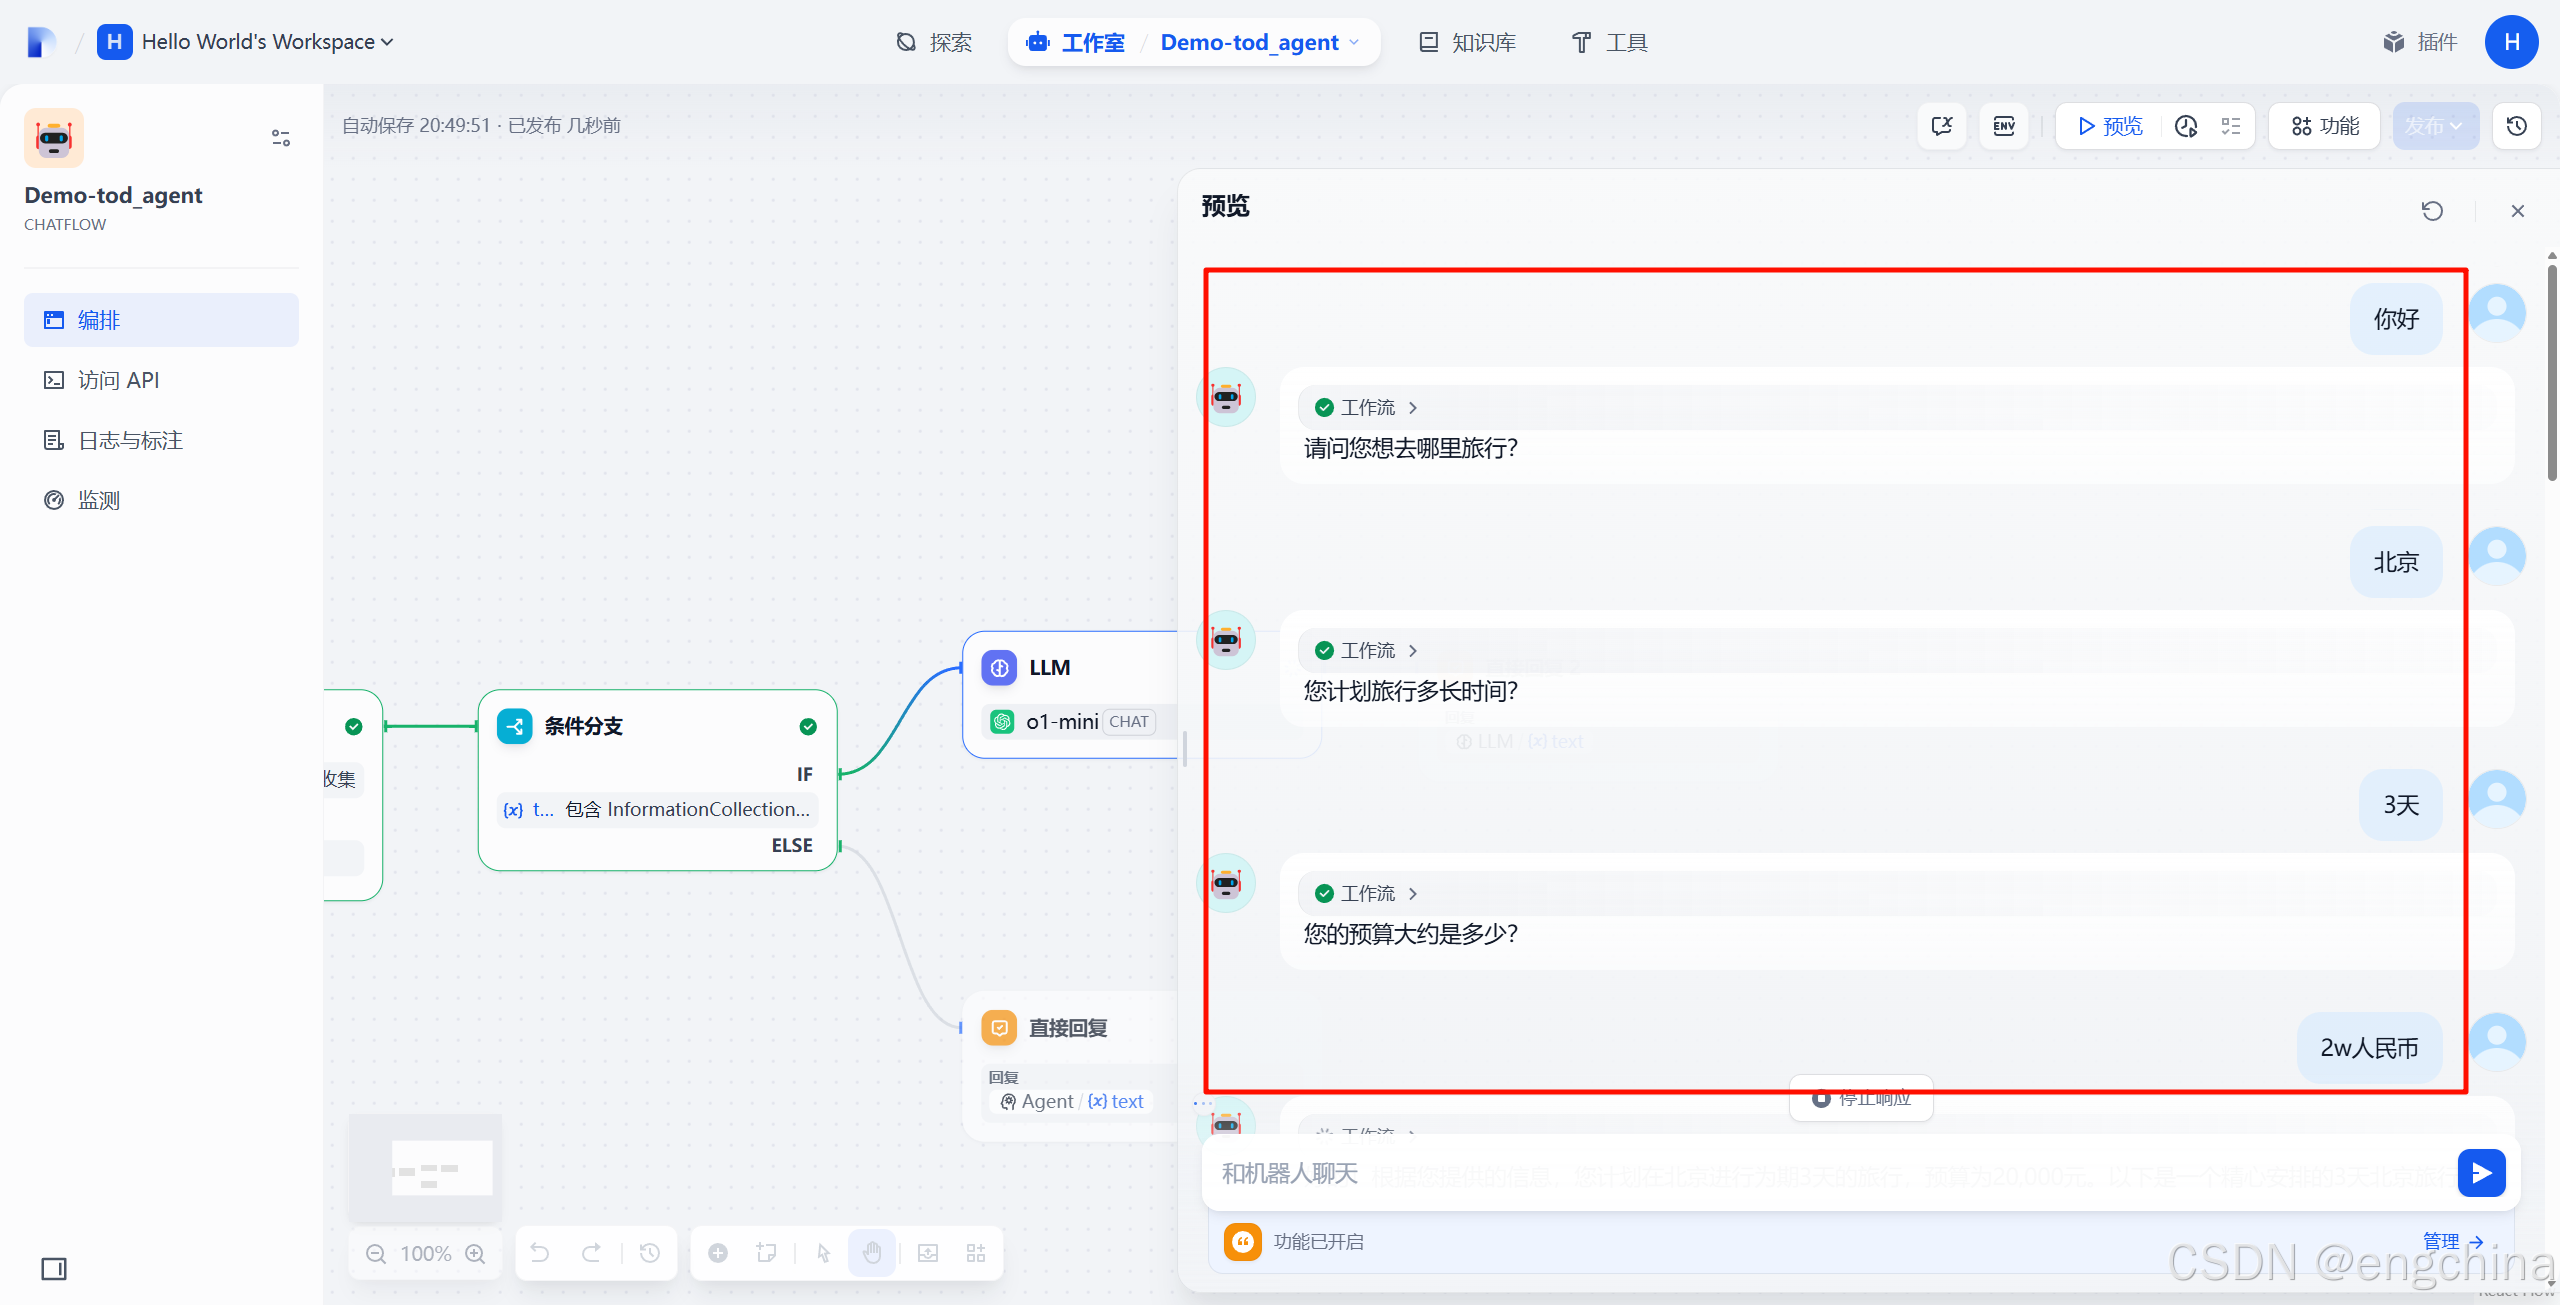2560x1305 pixels.
Task: Click the undo arrow icon
Action: click(540, 1253)
